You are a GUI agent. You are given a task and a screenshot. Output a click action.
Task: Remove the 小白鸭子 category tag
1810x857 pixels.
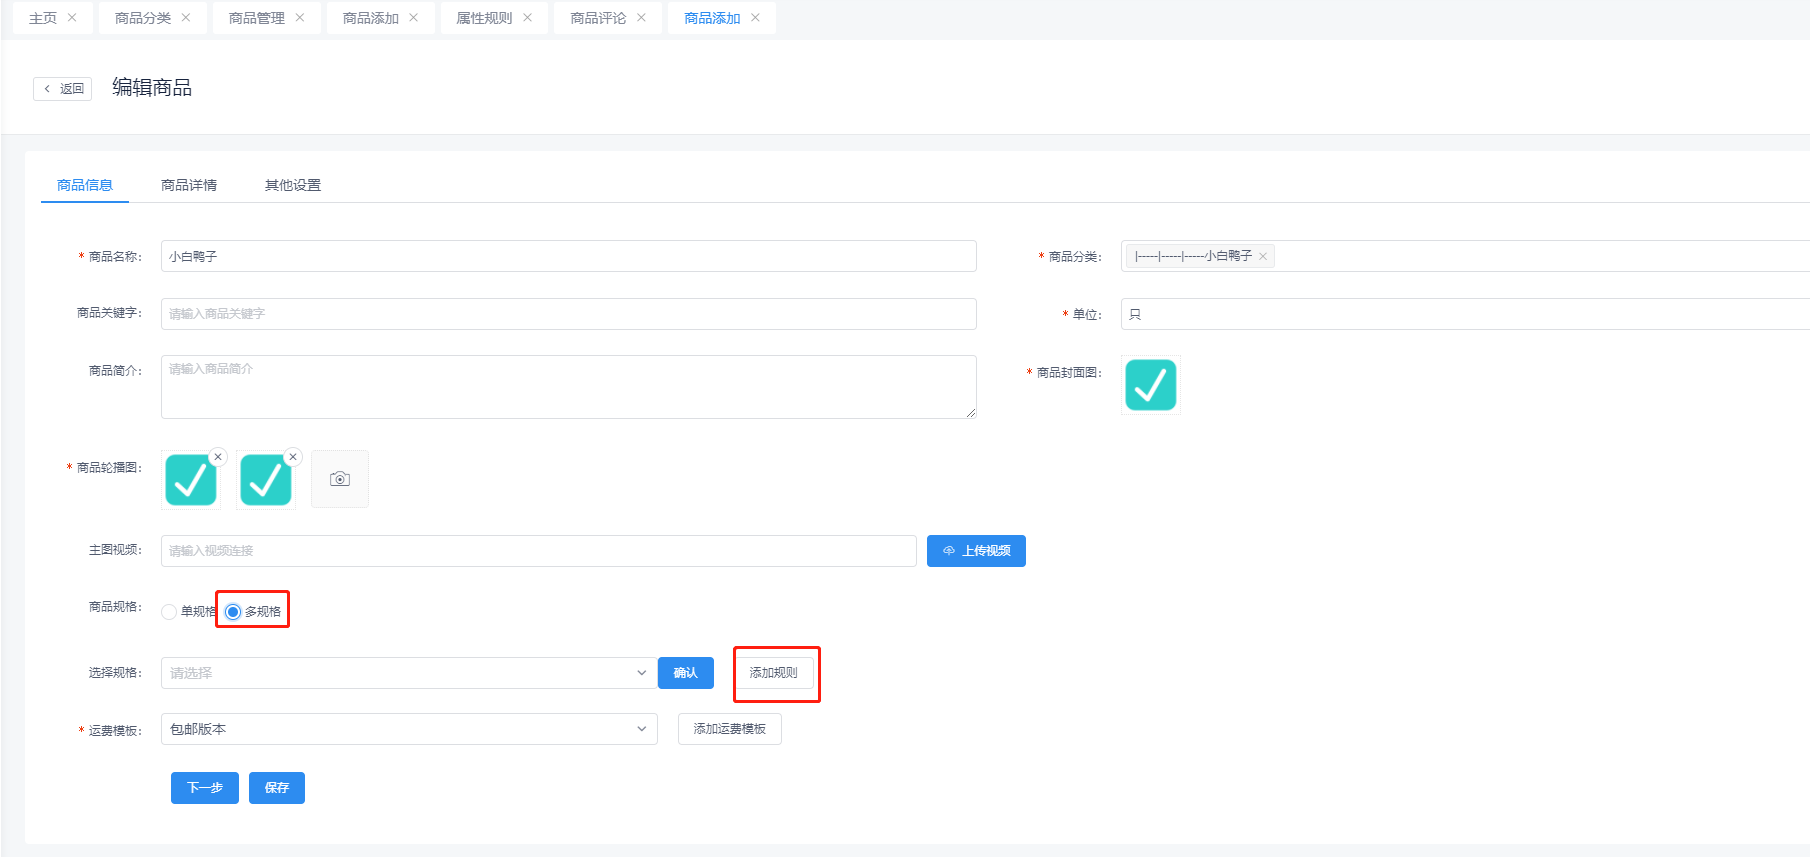(1263, 256)
